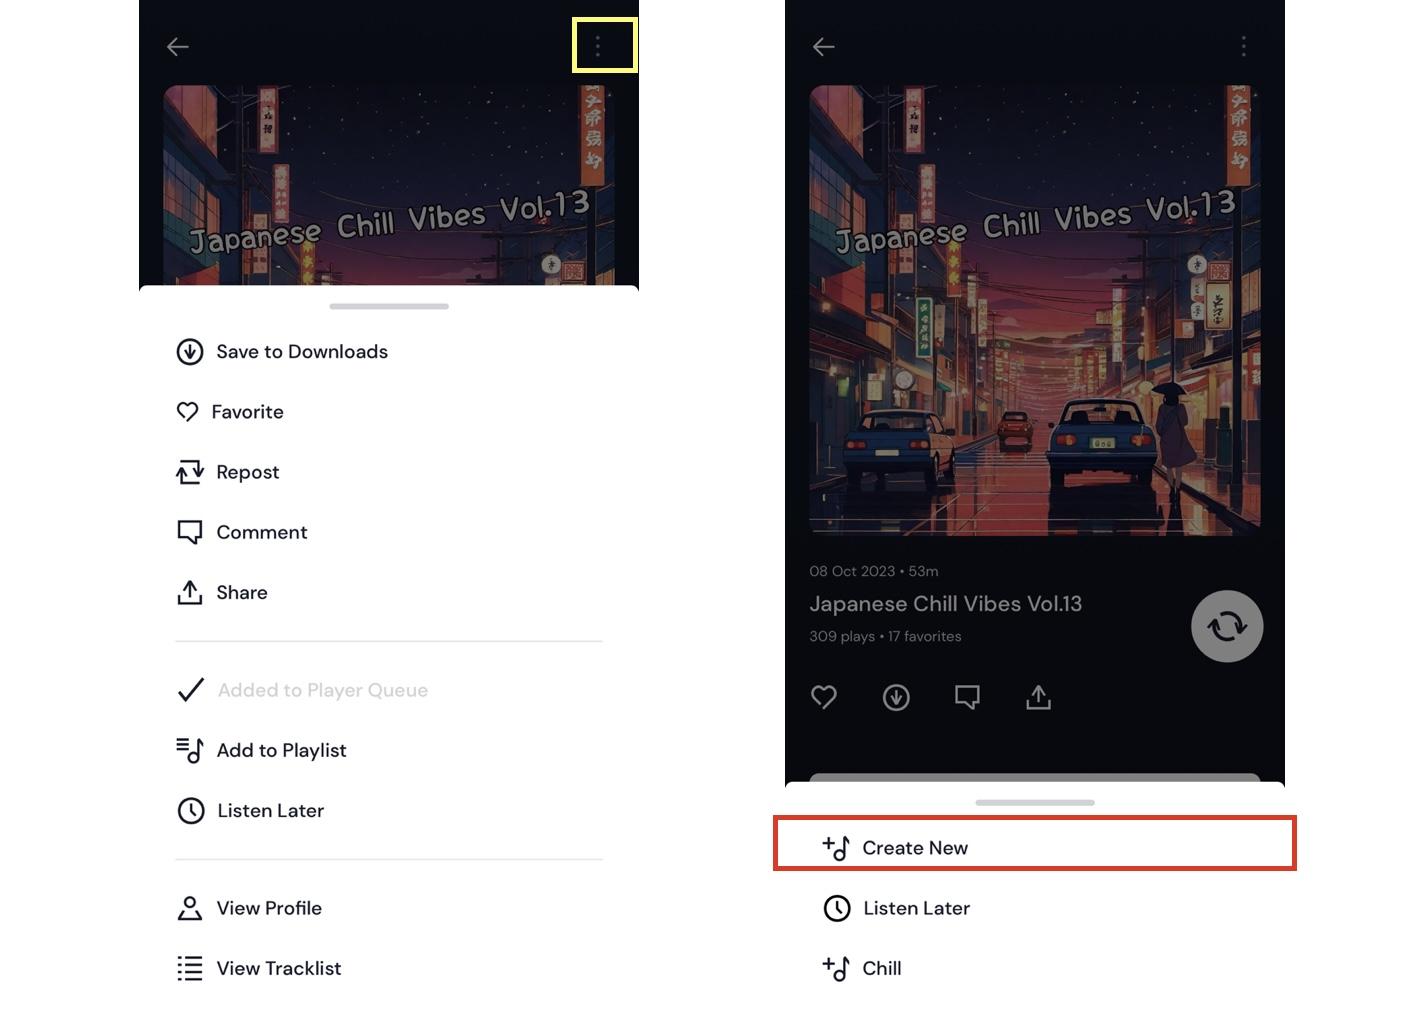Image resolution: width=1424 pixels, height=1012 pixels.
Task: Click speech bubble icon beside Comment
Action: point(190,532)
